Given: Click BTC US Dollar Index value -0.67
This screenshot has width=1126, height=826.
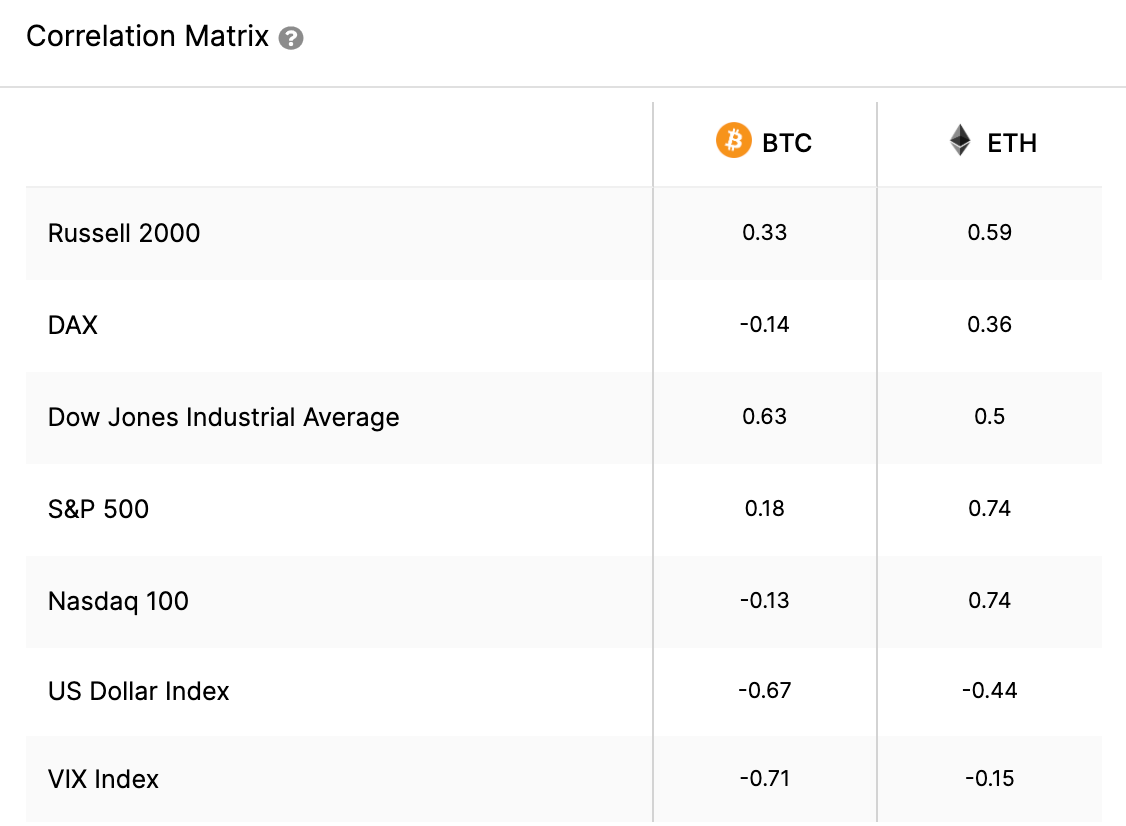Looking at the screenshot, I should coord(765,691).
